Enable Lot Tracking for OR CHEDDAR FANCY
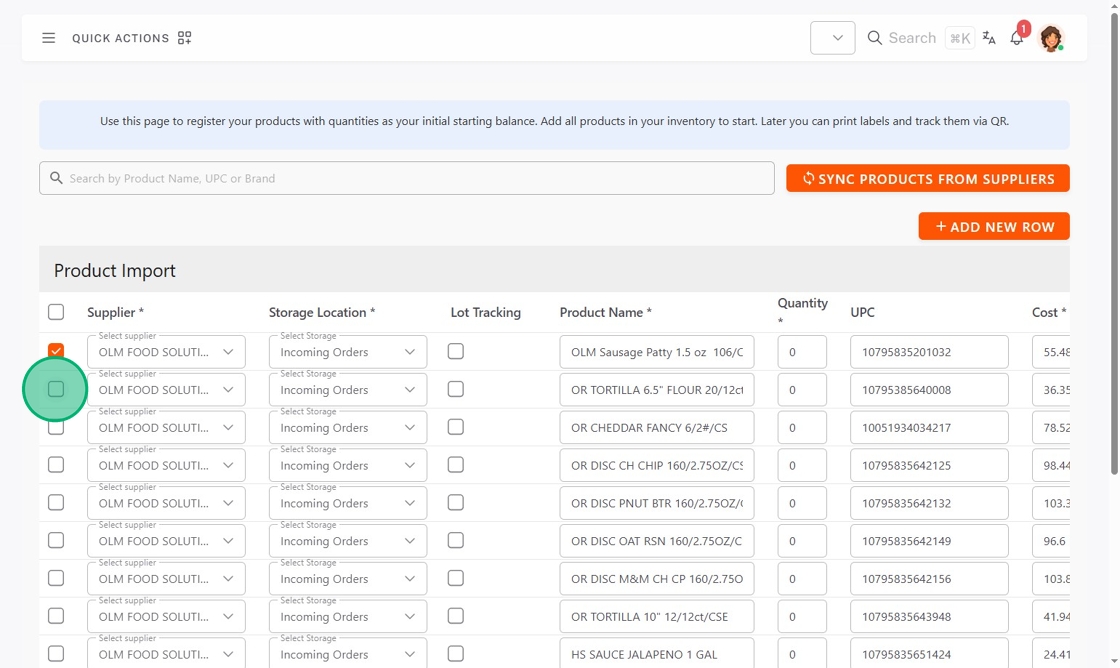 (x=456, y=427)
